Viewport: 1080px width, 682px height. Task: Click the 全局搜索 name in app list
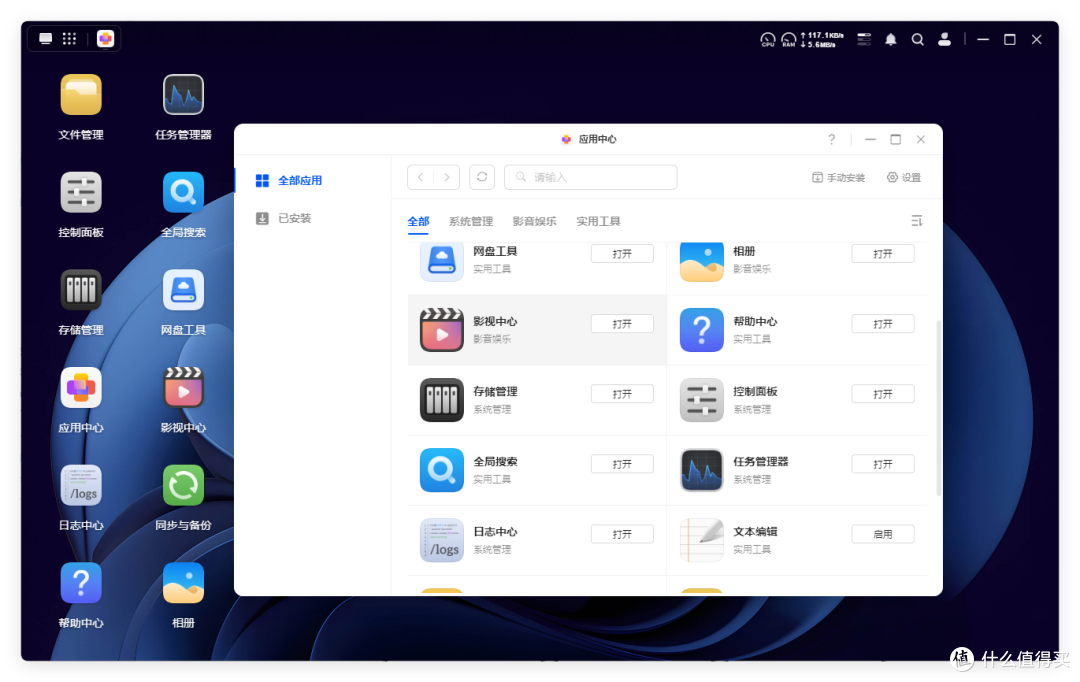495,462
